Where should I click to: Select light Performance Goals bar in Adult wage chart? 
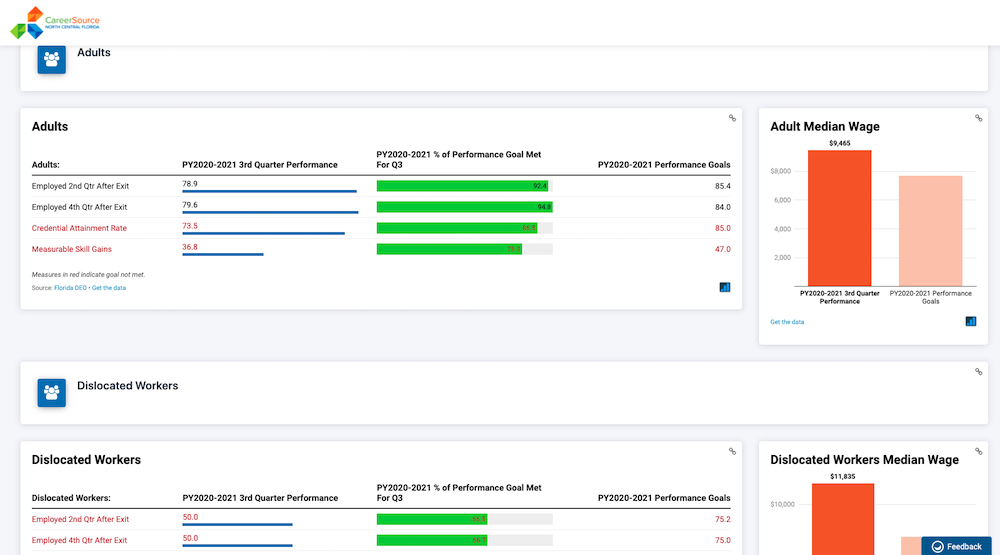[930, 231]
